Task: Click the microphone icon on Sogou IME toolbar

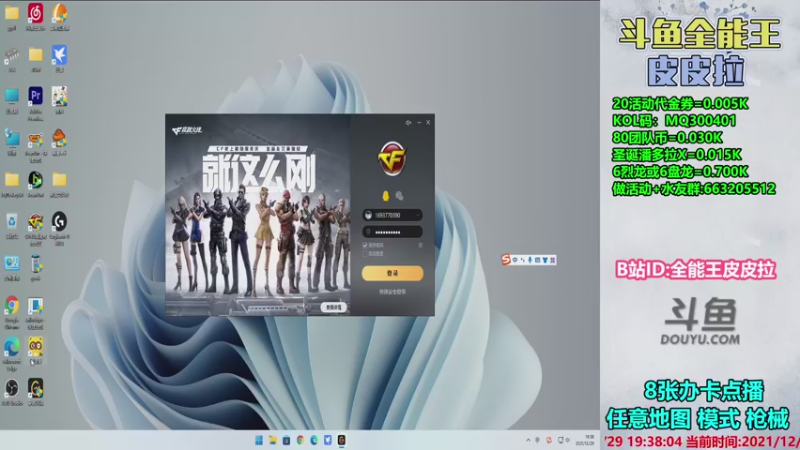Action: [530, 260]
